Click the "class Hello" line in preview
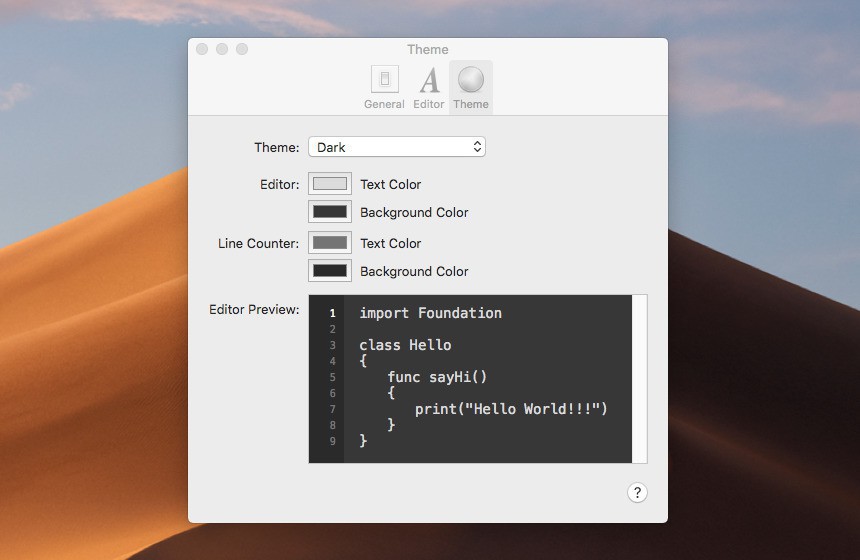Image resolution: width=860 pixels, height=560 pixels. point(405,345)
